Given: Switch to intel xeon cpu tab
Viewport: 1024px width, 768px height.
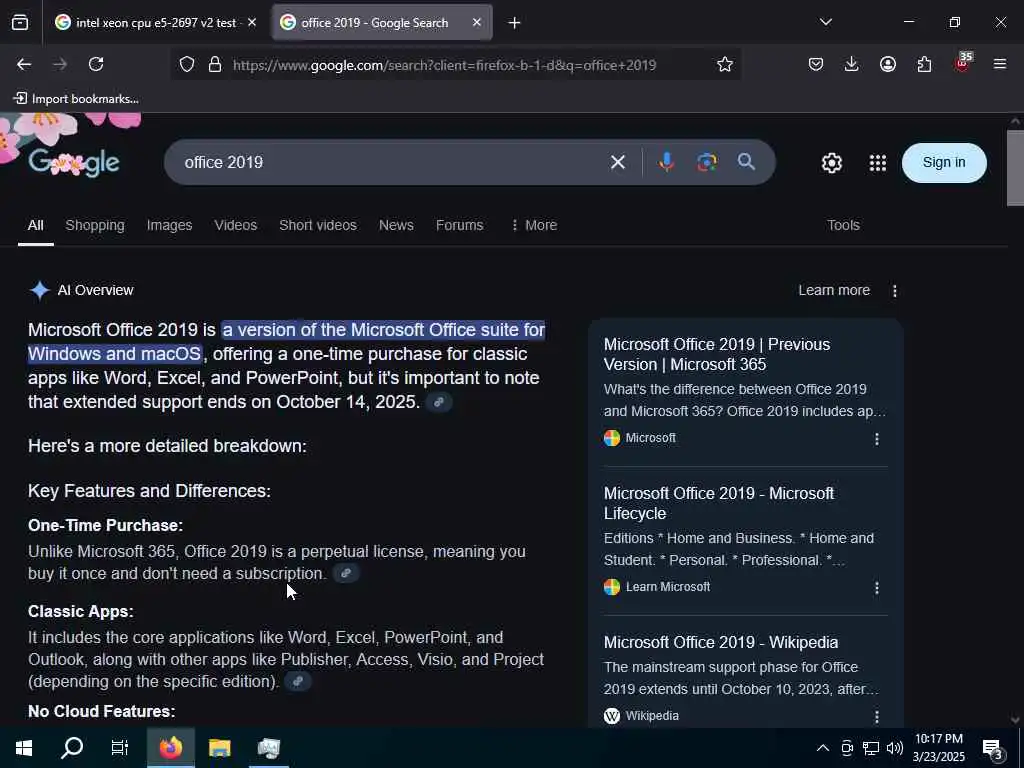Looking at the screenshot, I should coord(156,22).
